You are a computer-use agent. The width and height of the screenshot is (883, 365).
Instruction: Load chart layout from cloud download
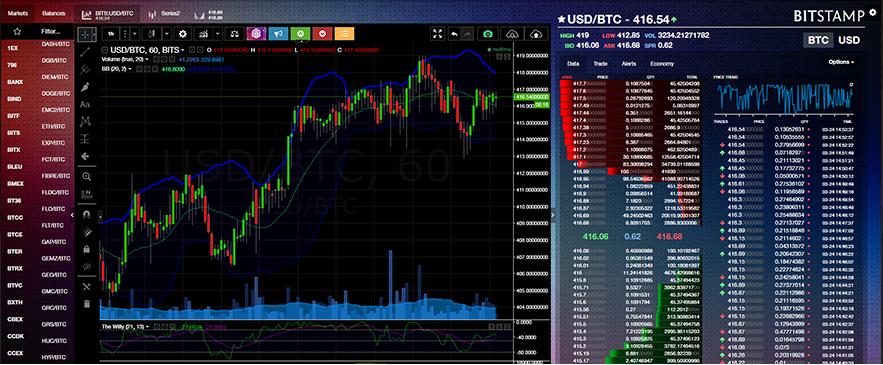(512, 34)
